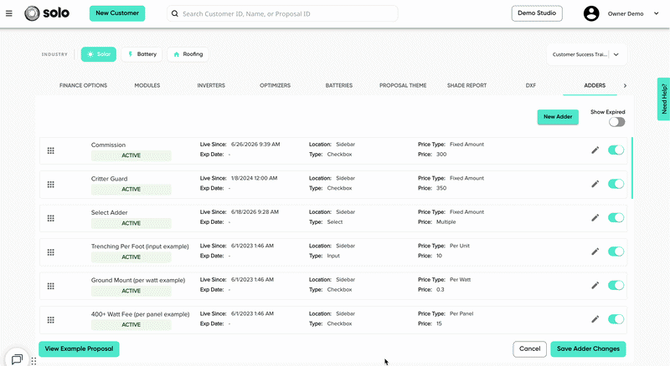Image resolution: width=670 pixels, height=366 pixels.
Task: Grab the drag handle for Select Adder
Action: coord(50,218)
